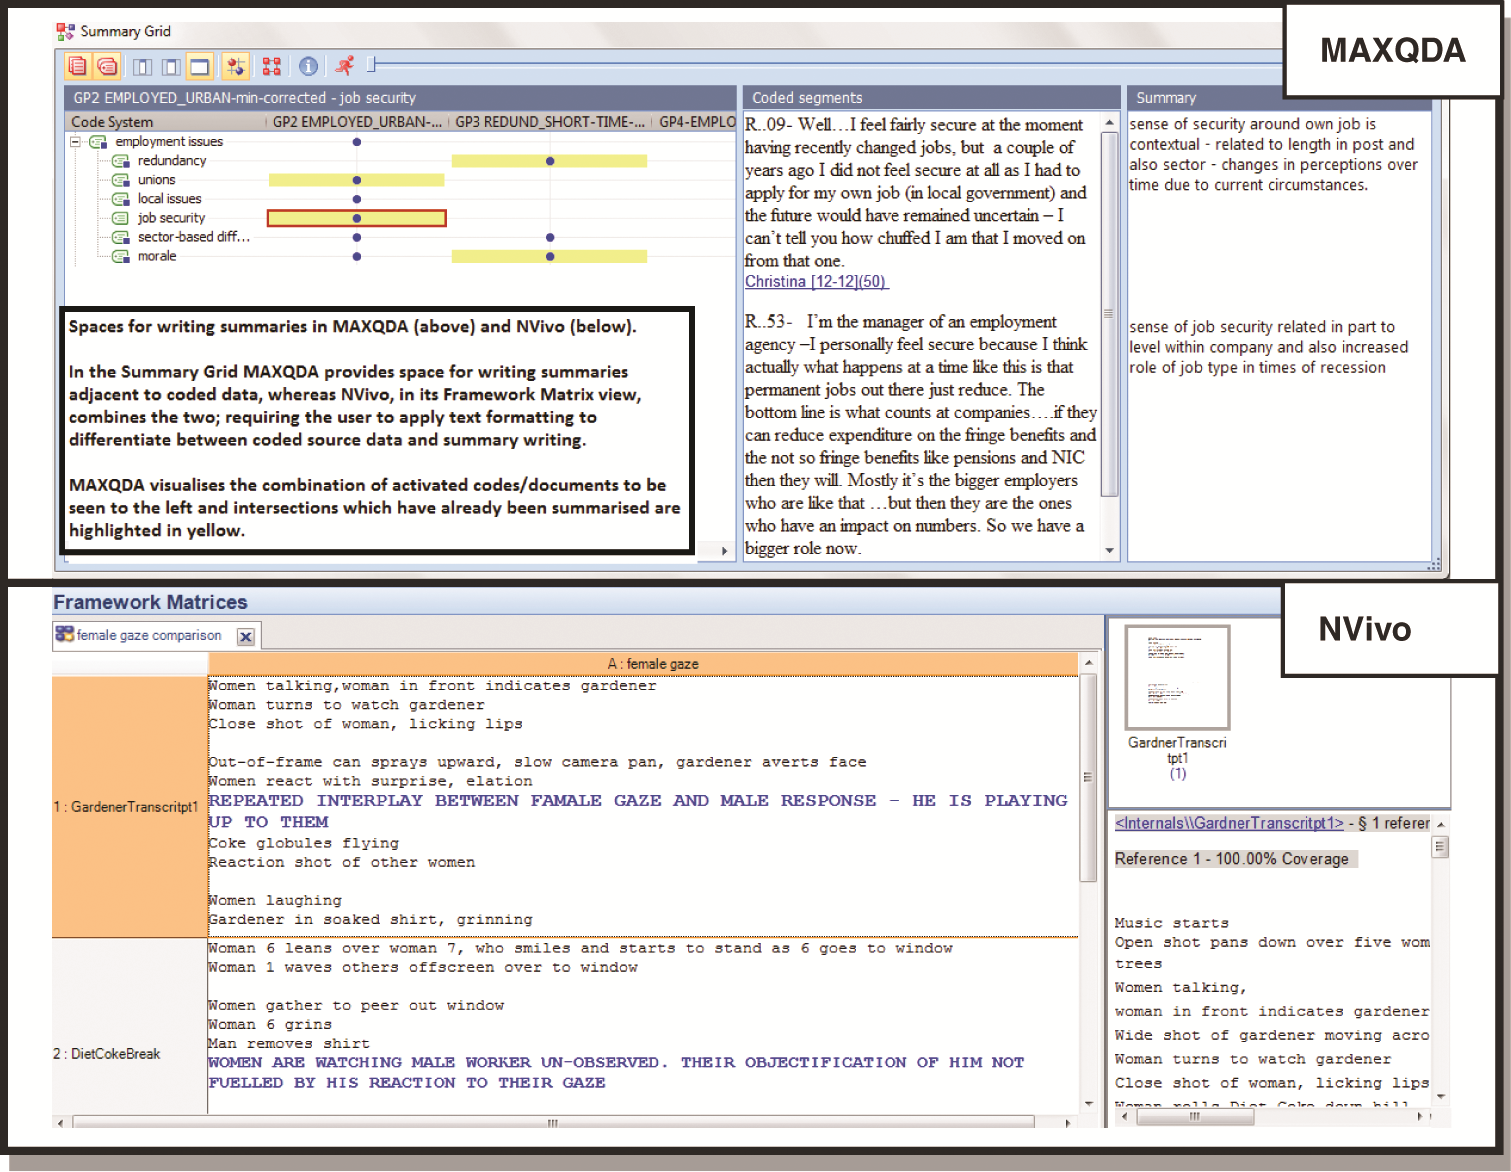The image size is (1511, 1172).
Task: Select employment issues code icon
Action: pos(98,142)
